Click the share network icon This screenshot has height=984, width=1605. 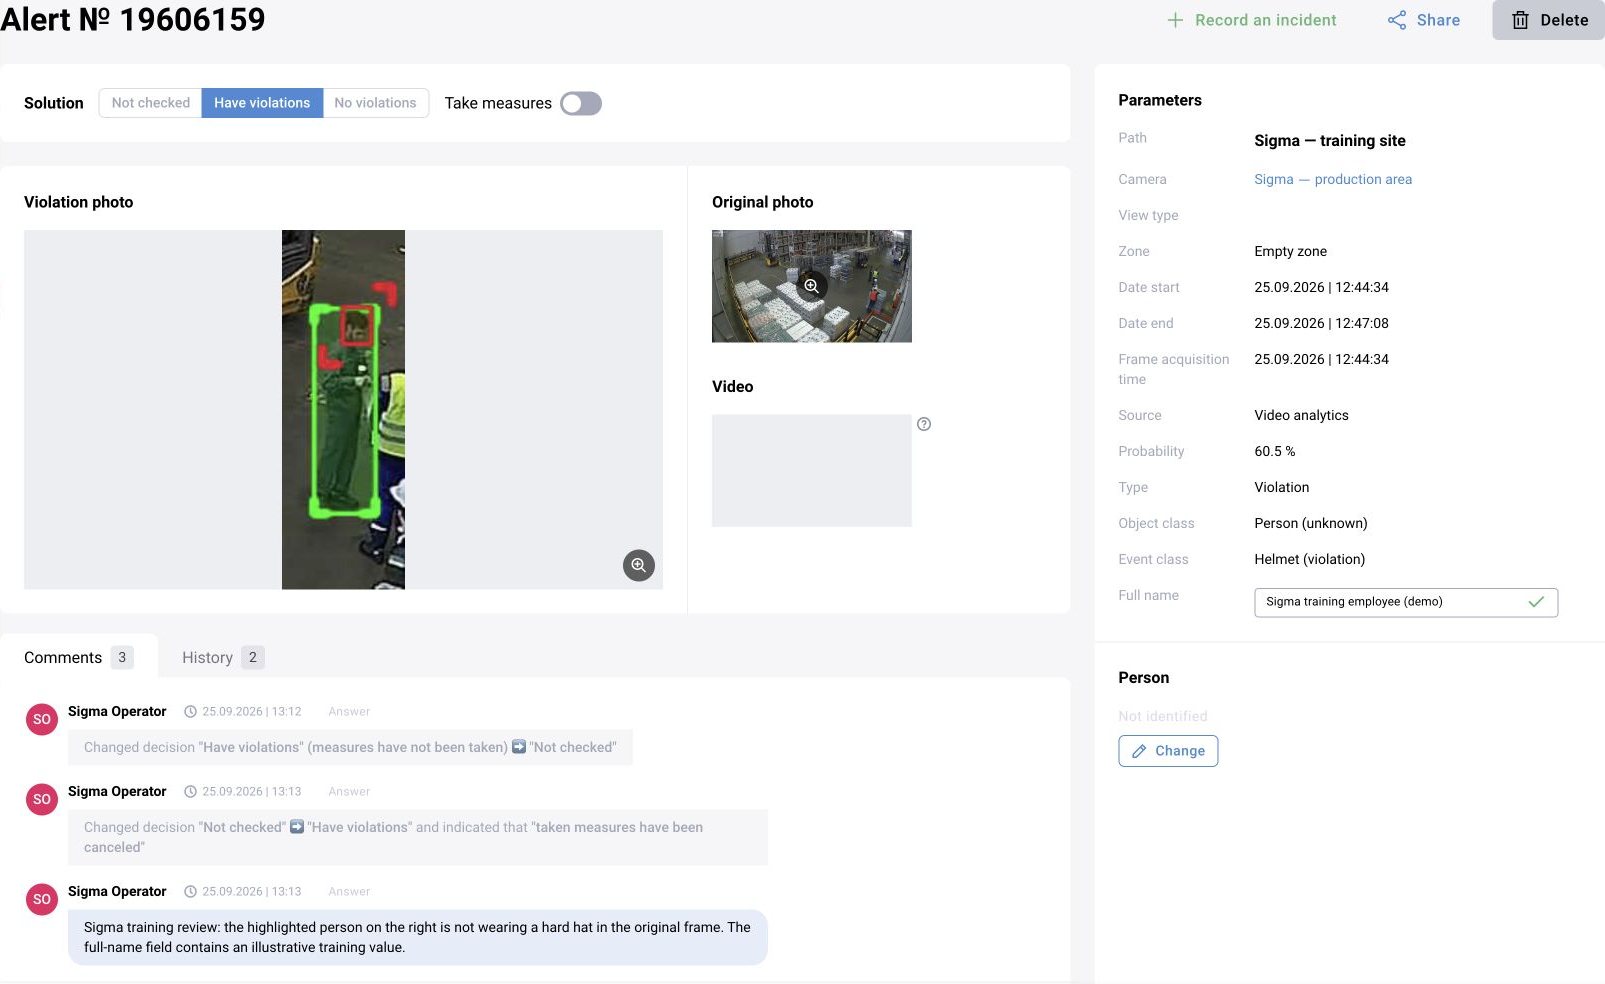[1397, 20]
